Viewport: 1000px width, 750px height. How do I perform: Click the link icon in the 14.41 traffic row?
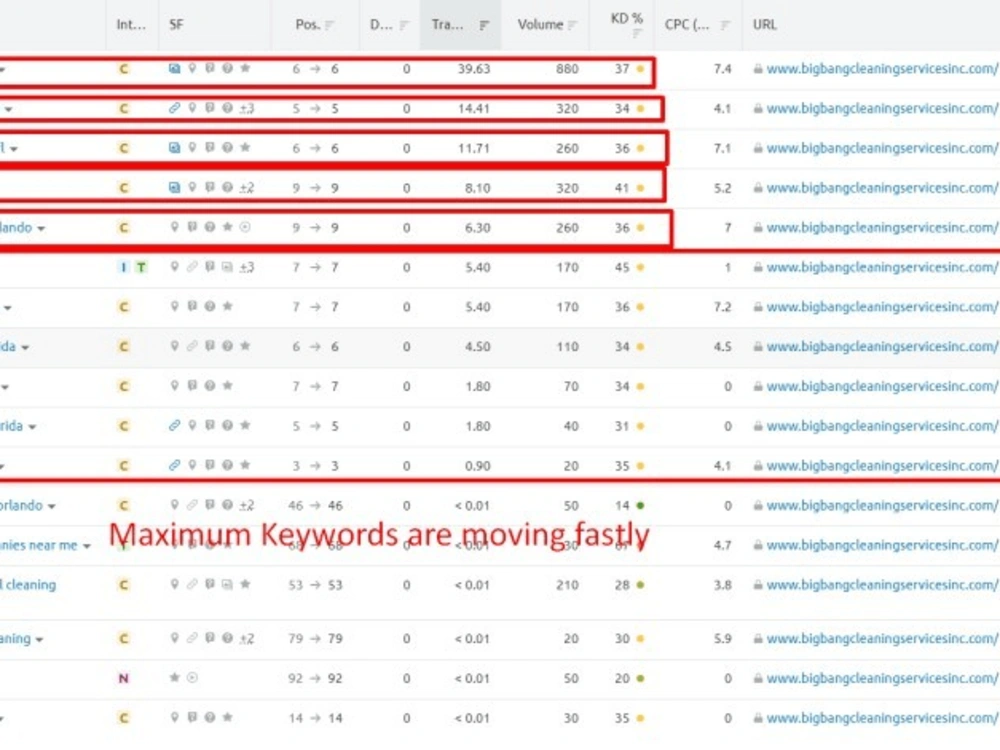pos(174,108)
